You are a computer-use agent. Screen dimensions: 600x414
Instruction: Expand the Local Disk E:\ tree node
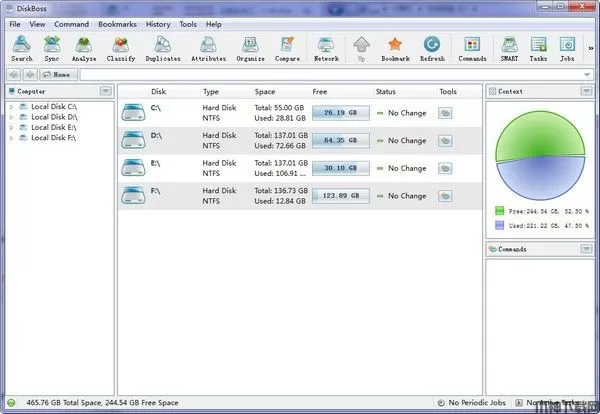point(11,127)
